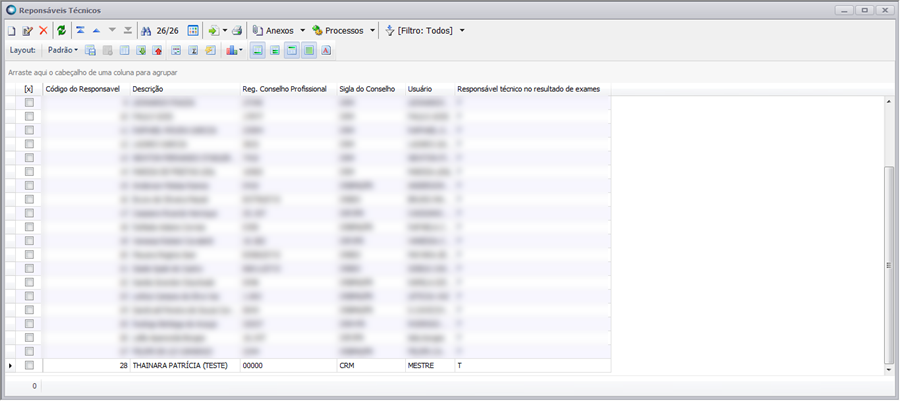The image size is (900, 401).
Task: Click the yellow lightning icon in layout toolbar
Action: pos(211,50)
